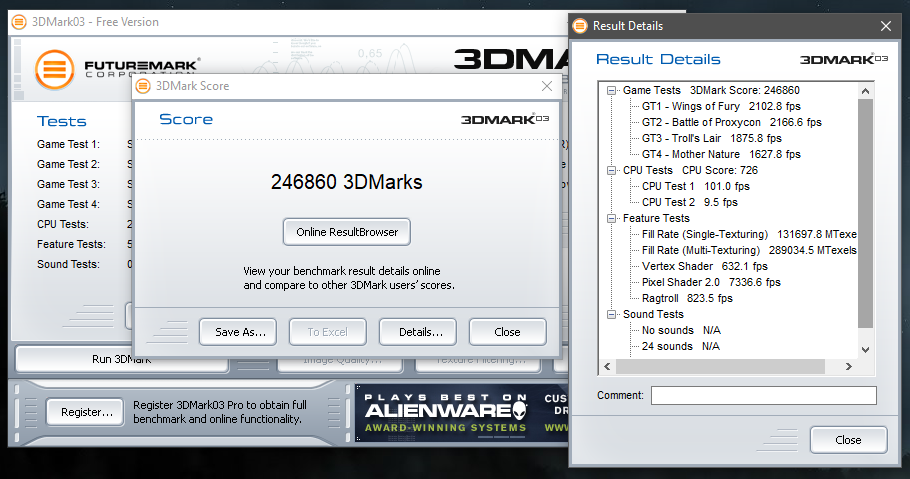Screen dimensions: 910x479
Task: Select GT2 - Battle of Proxycon row
Action: pyautogui.click(x=732, y=123)
